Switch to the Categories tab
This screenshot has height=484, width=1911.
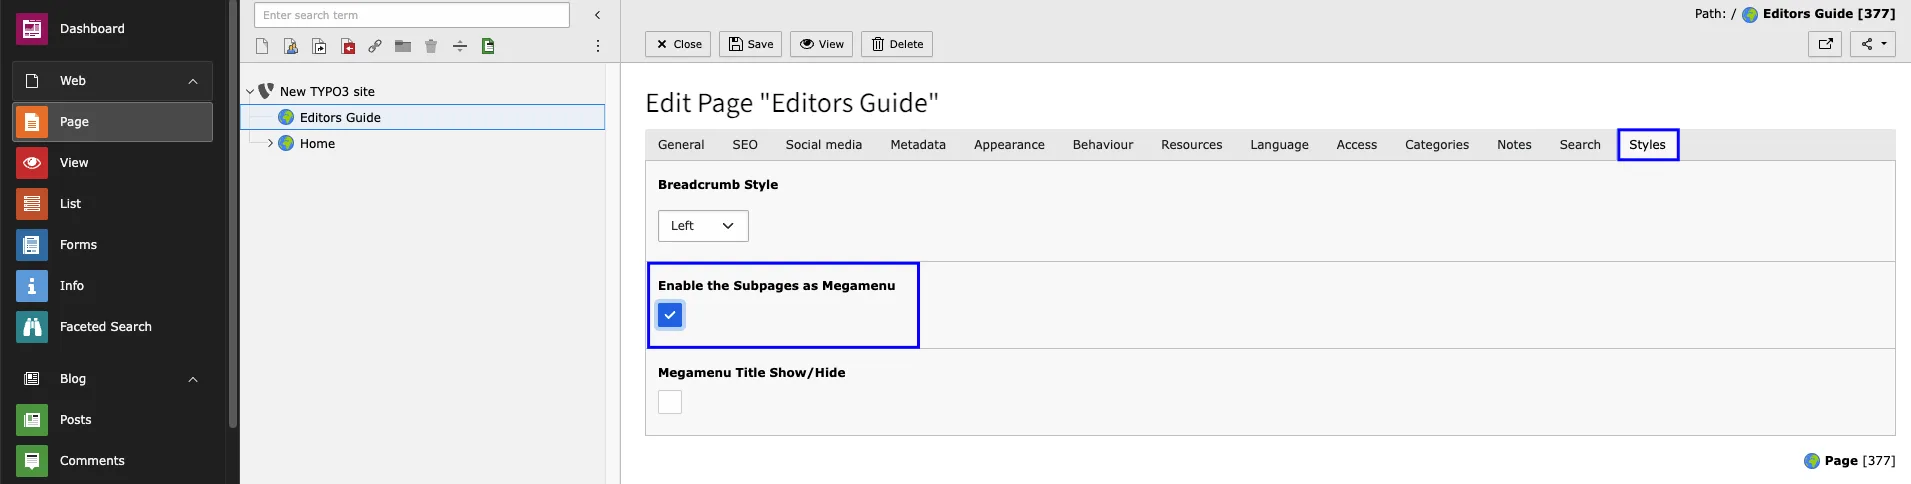pos(1437,145)
